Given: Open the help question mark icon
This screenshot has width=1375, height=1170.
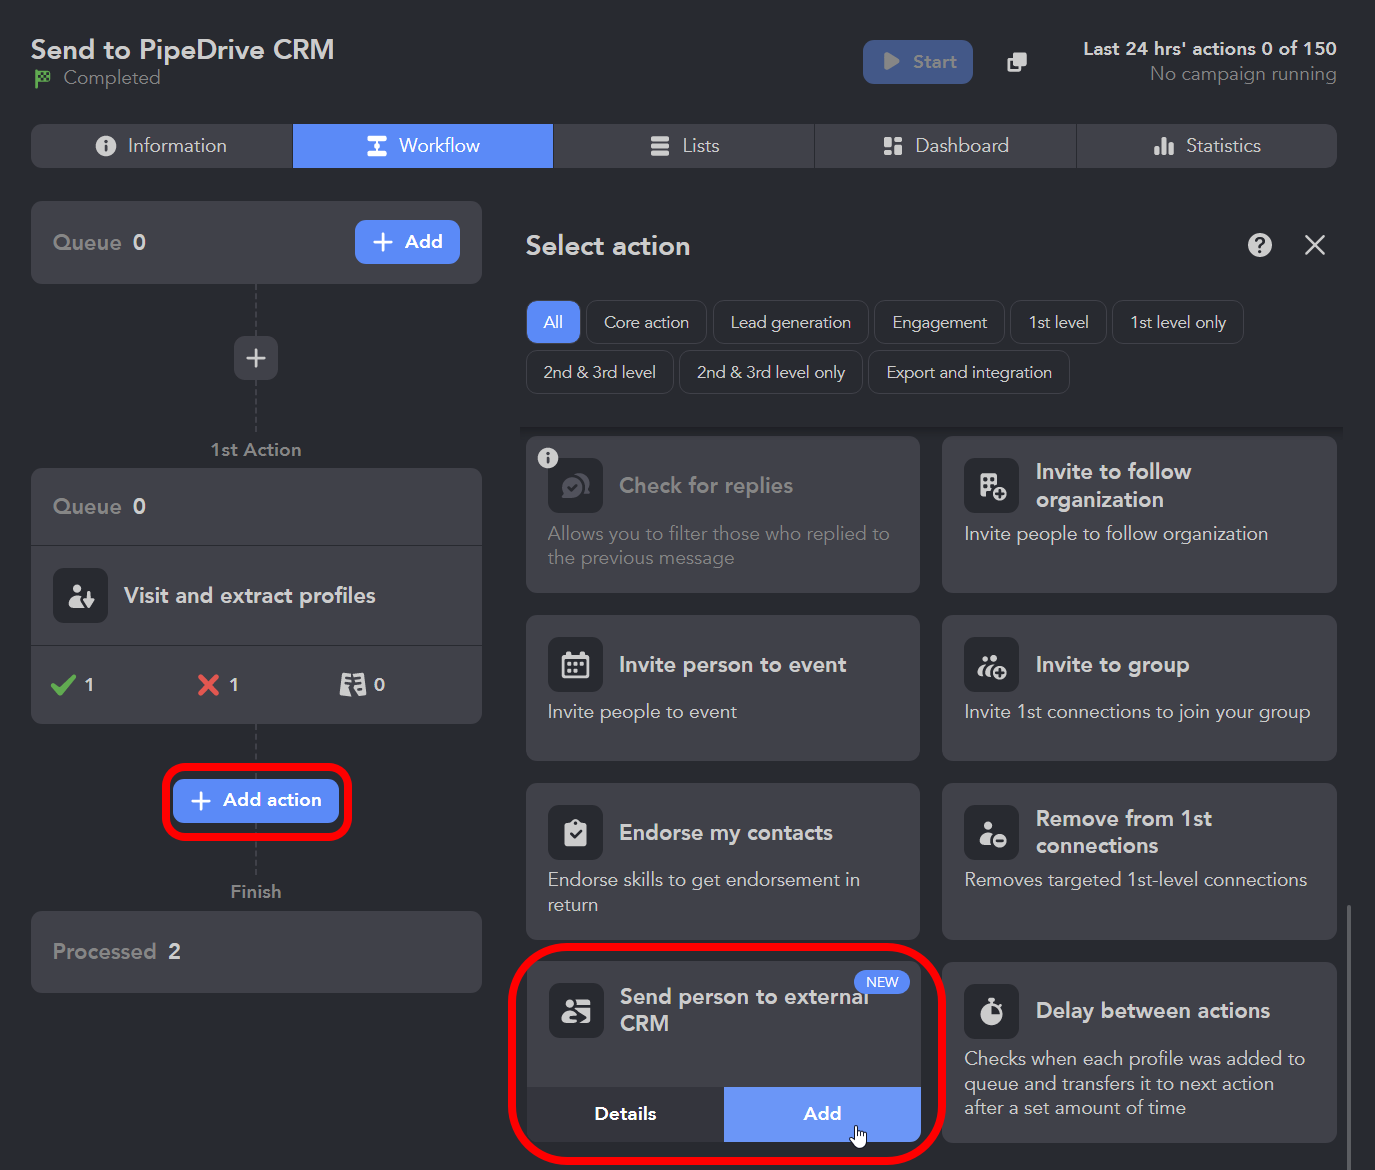Looking at the screenshot, I should 1259,245.
